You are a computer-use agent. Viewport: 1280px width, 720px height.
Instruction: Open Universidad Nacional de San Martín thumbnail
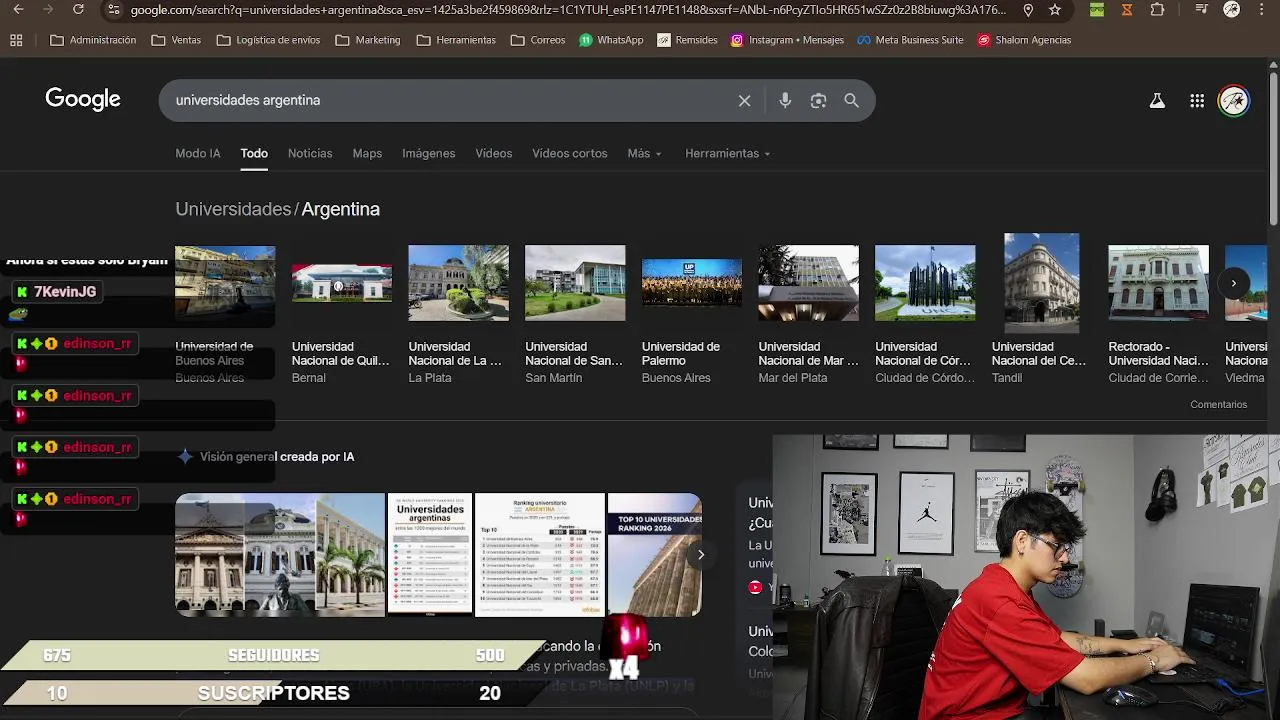pos(575,283)
